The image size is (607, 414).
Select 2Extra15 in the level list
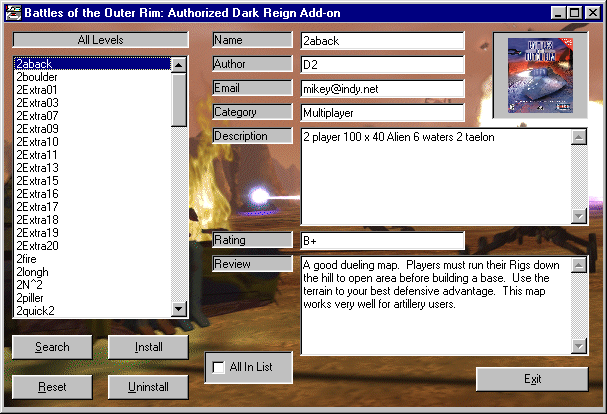click(93, 181)
